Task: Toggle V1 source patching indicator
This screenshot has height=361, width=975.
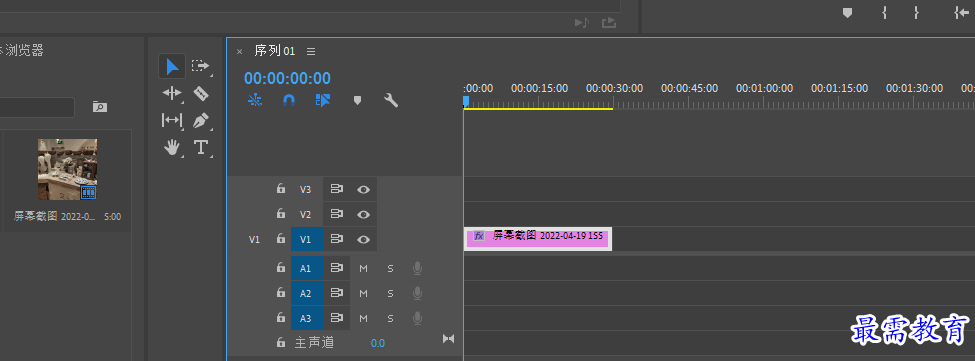Action: pos(254,239)
